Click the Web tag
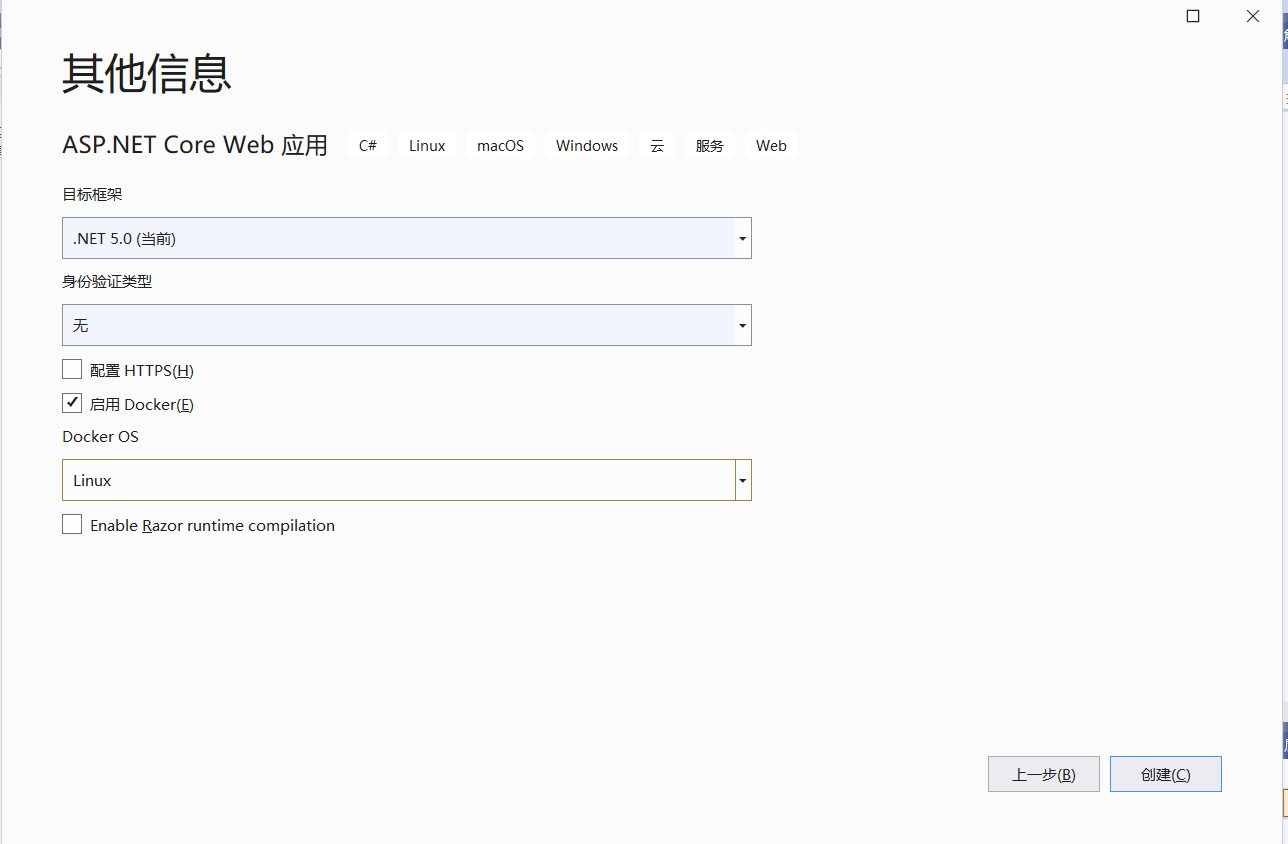The image size is (1288, 844). pyautogui.click(x=771, y=145)
